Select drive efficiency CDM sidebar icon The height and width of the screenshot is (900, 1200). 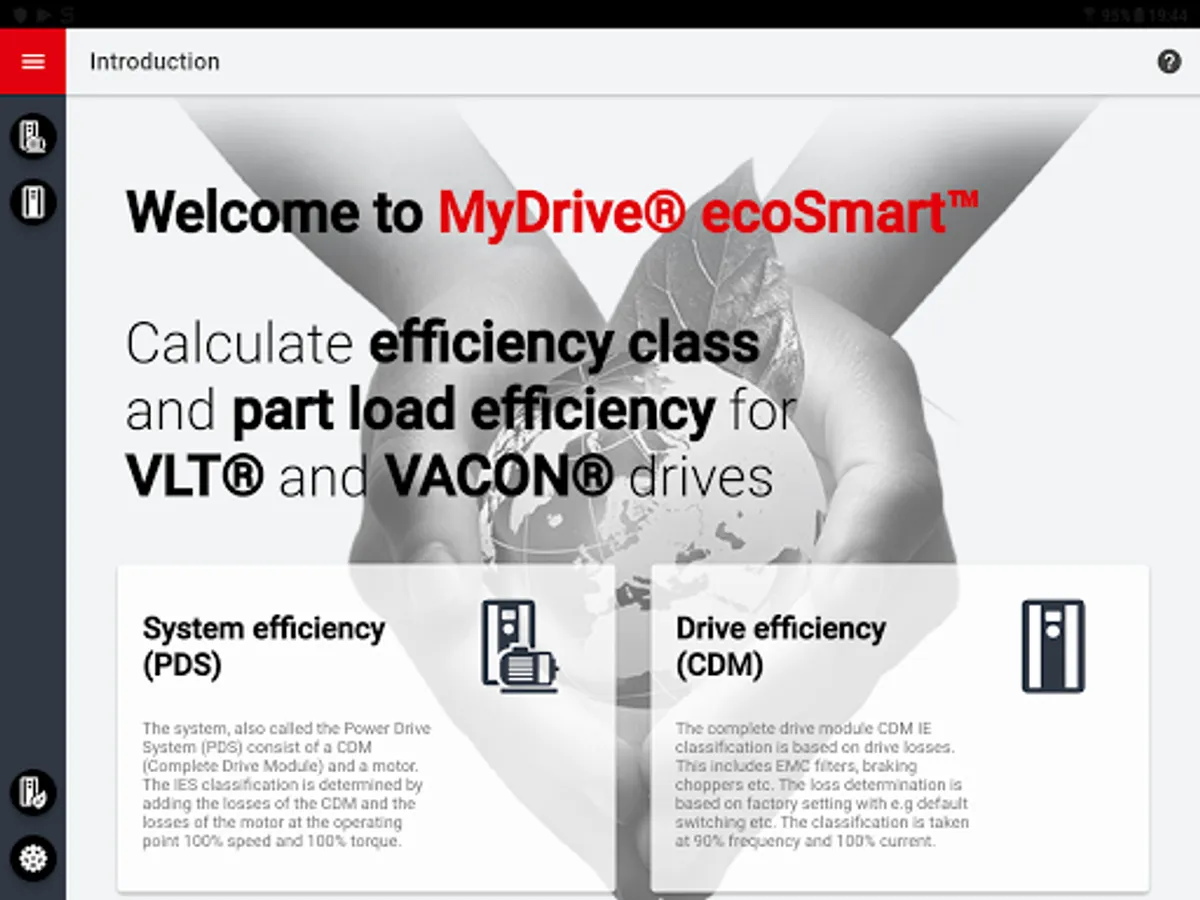coord(33,202)
